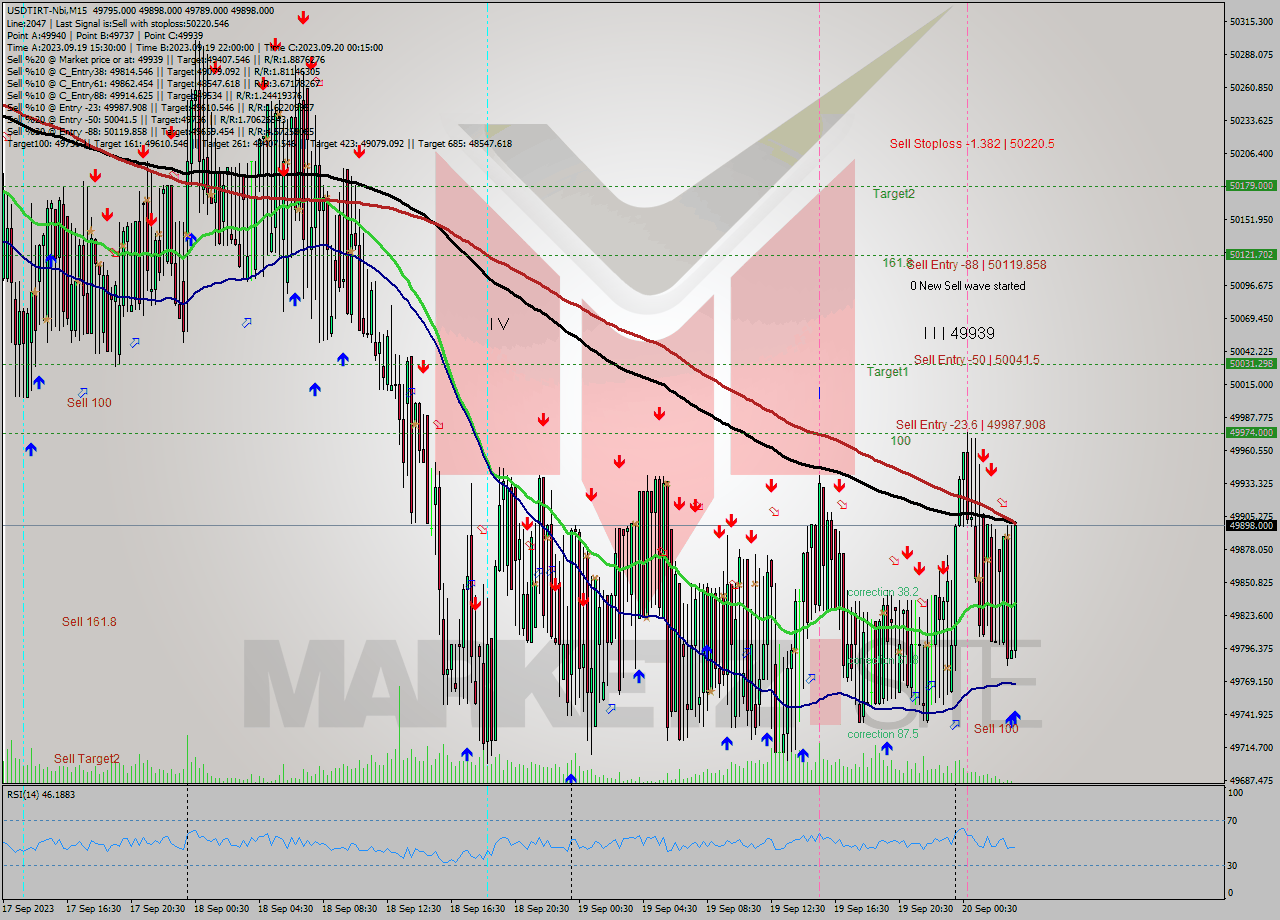
Task: Select the 'Sell 161.8' label
Action: 89,622
